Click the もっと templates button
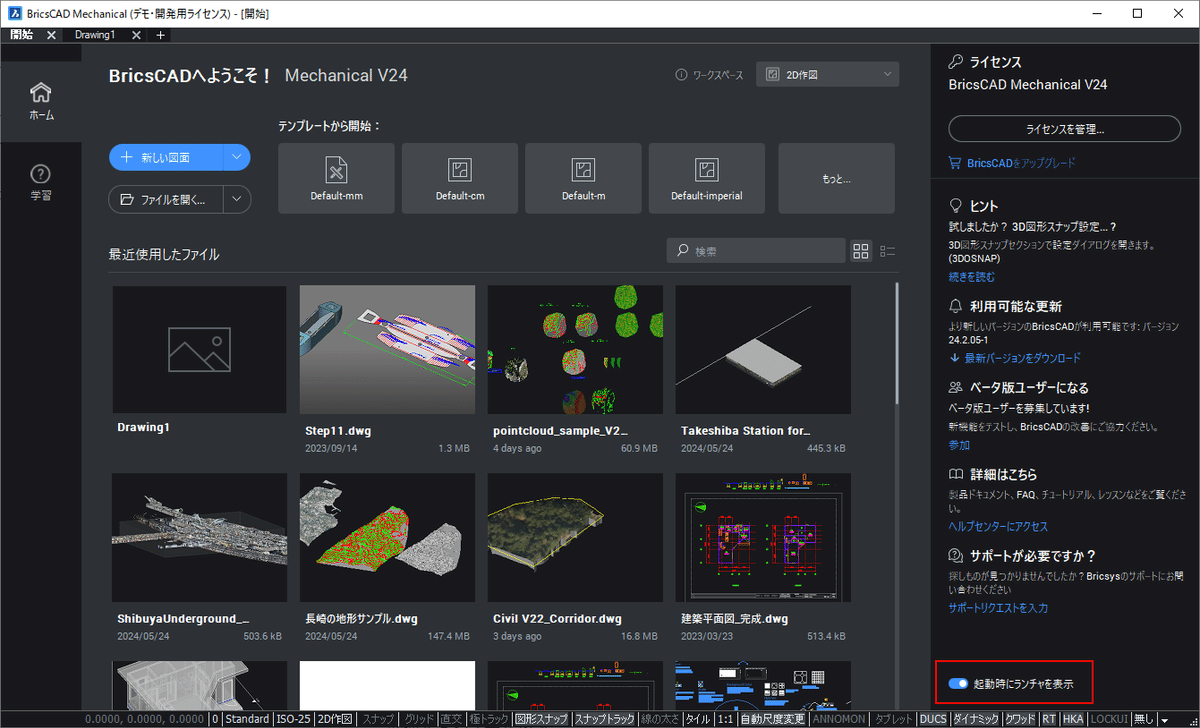Viewport: 1200px width, 728px height. click(837, 178)
